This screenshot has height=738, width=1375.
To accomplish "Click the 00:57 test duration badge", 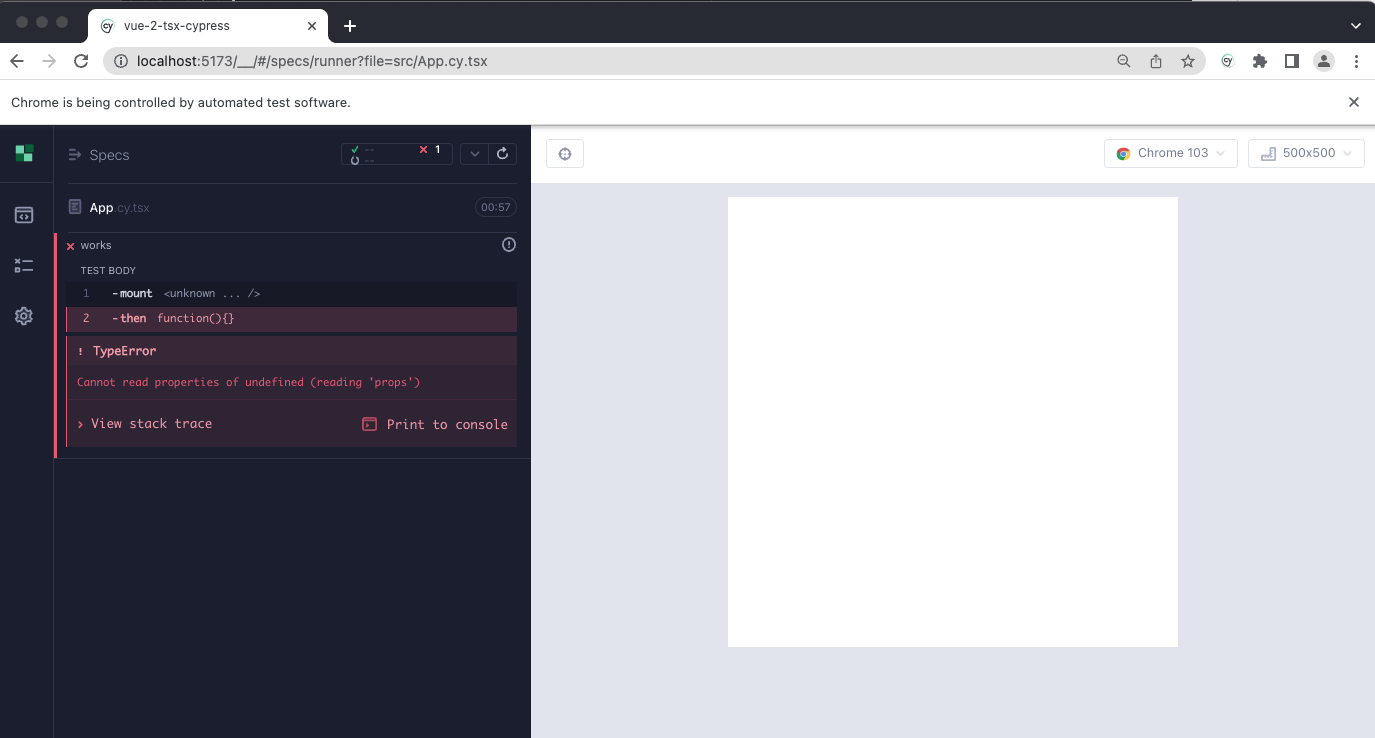I will click(x=495, y=207).
